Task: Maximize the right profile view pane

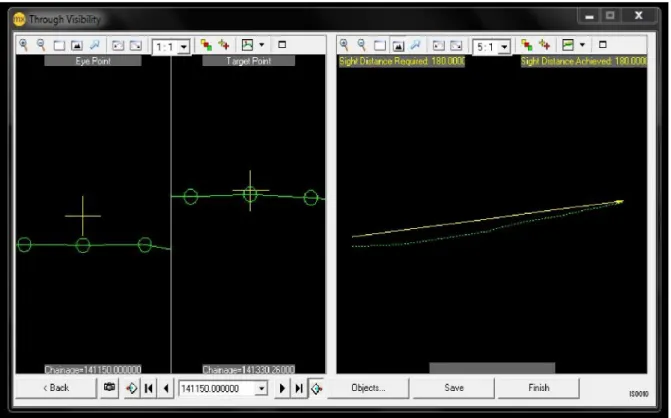Action: (x=603, y=44)
